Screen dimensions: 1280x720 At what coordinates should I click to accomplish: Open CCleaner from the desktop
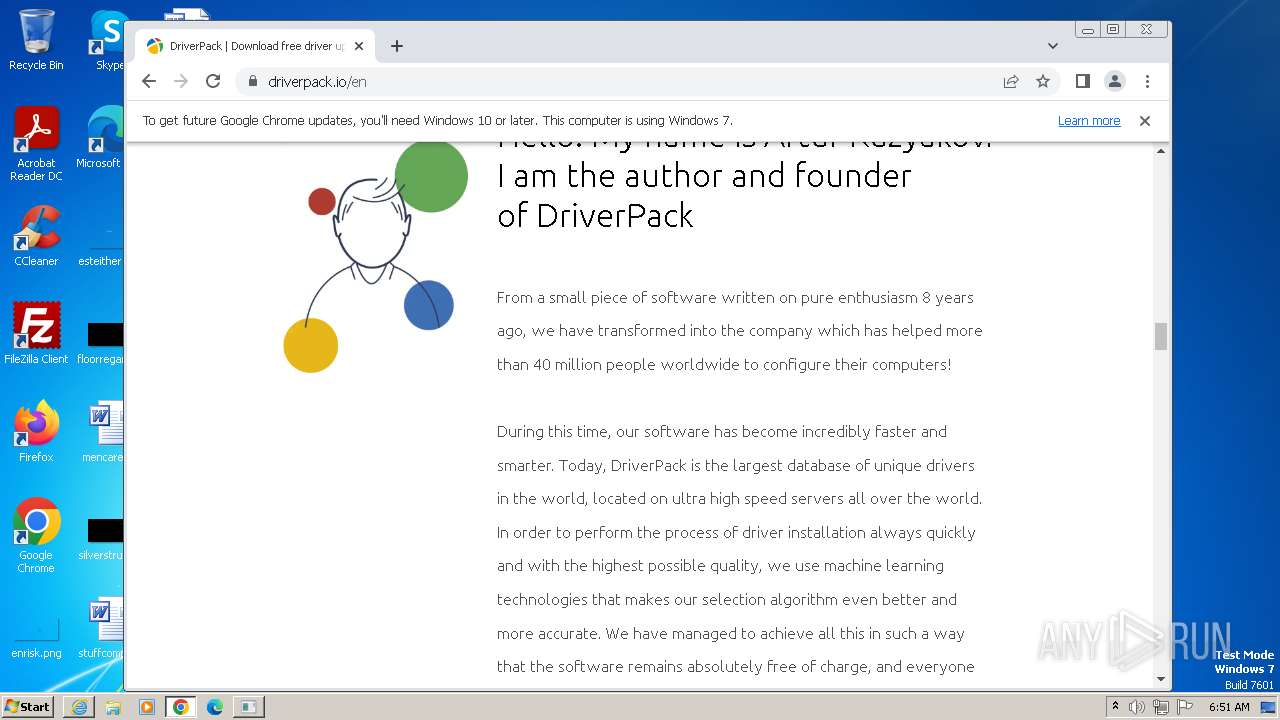(x=36, y=236)
